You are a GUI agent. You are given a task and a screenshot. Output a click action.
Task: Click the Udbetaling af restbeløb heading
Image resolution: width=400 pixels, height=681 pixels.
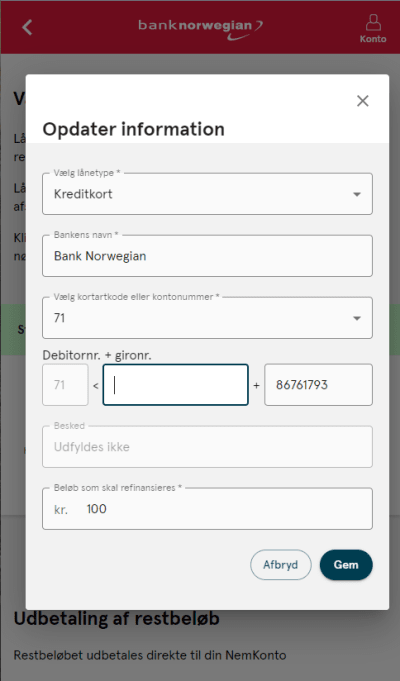pyautogui.click(x=116, y=618)
